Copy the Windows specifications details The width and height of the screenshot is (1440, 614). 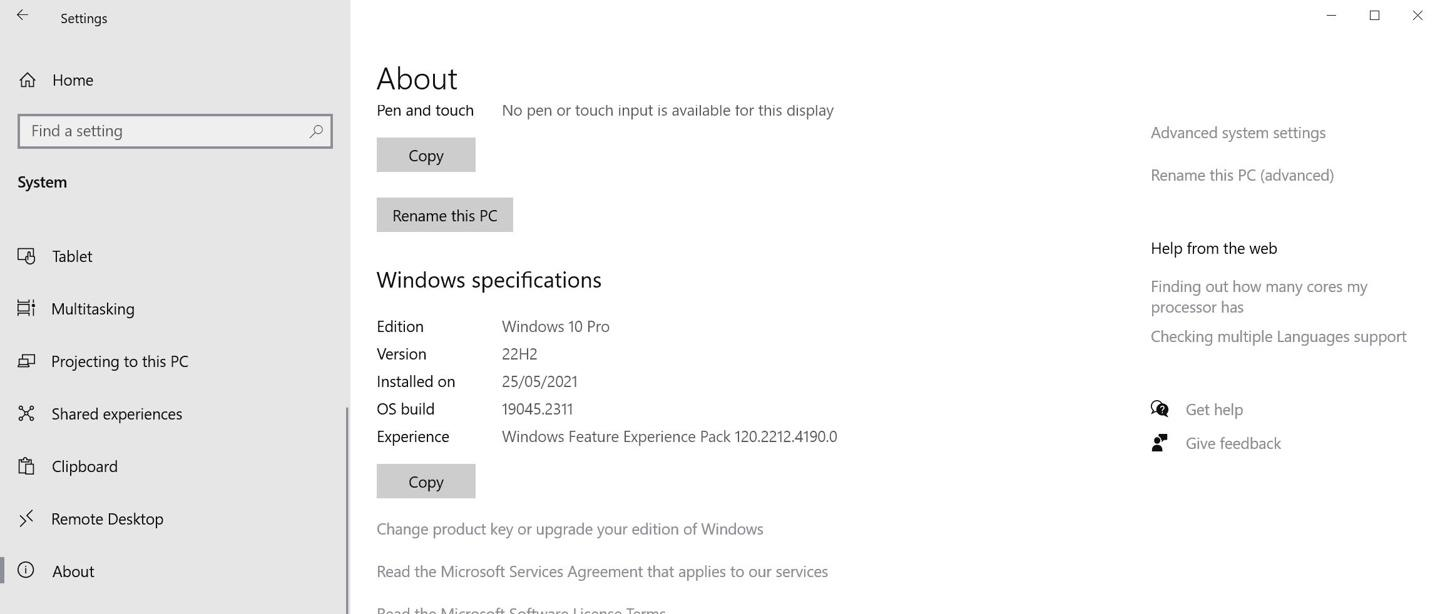point(426,481)
